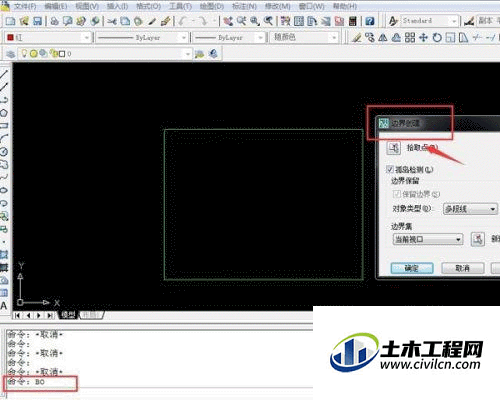Select the Offset tool icon
The height and width of the screenshot is (400, 500).
(x=396, y=37)
